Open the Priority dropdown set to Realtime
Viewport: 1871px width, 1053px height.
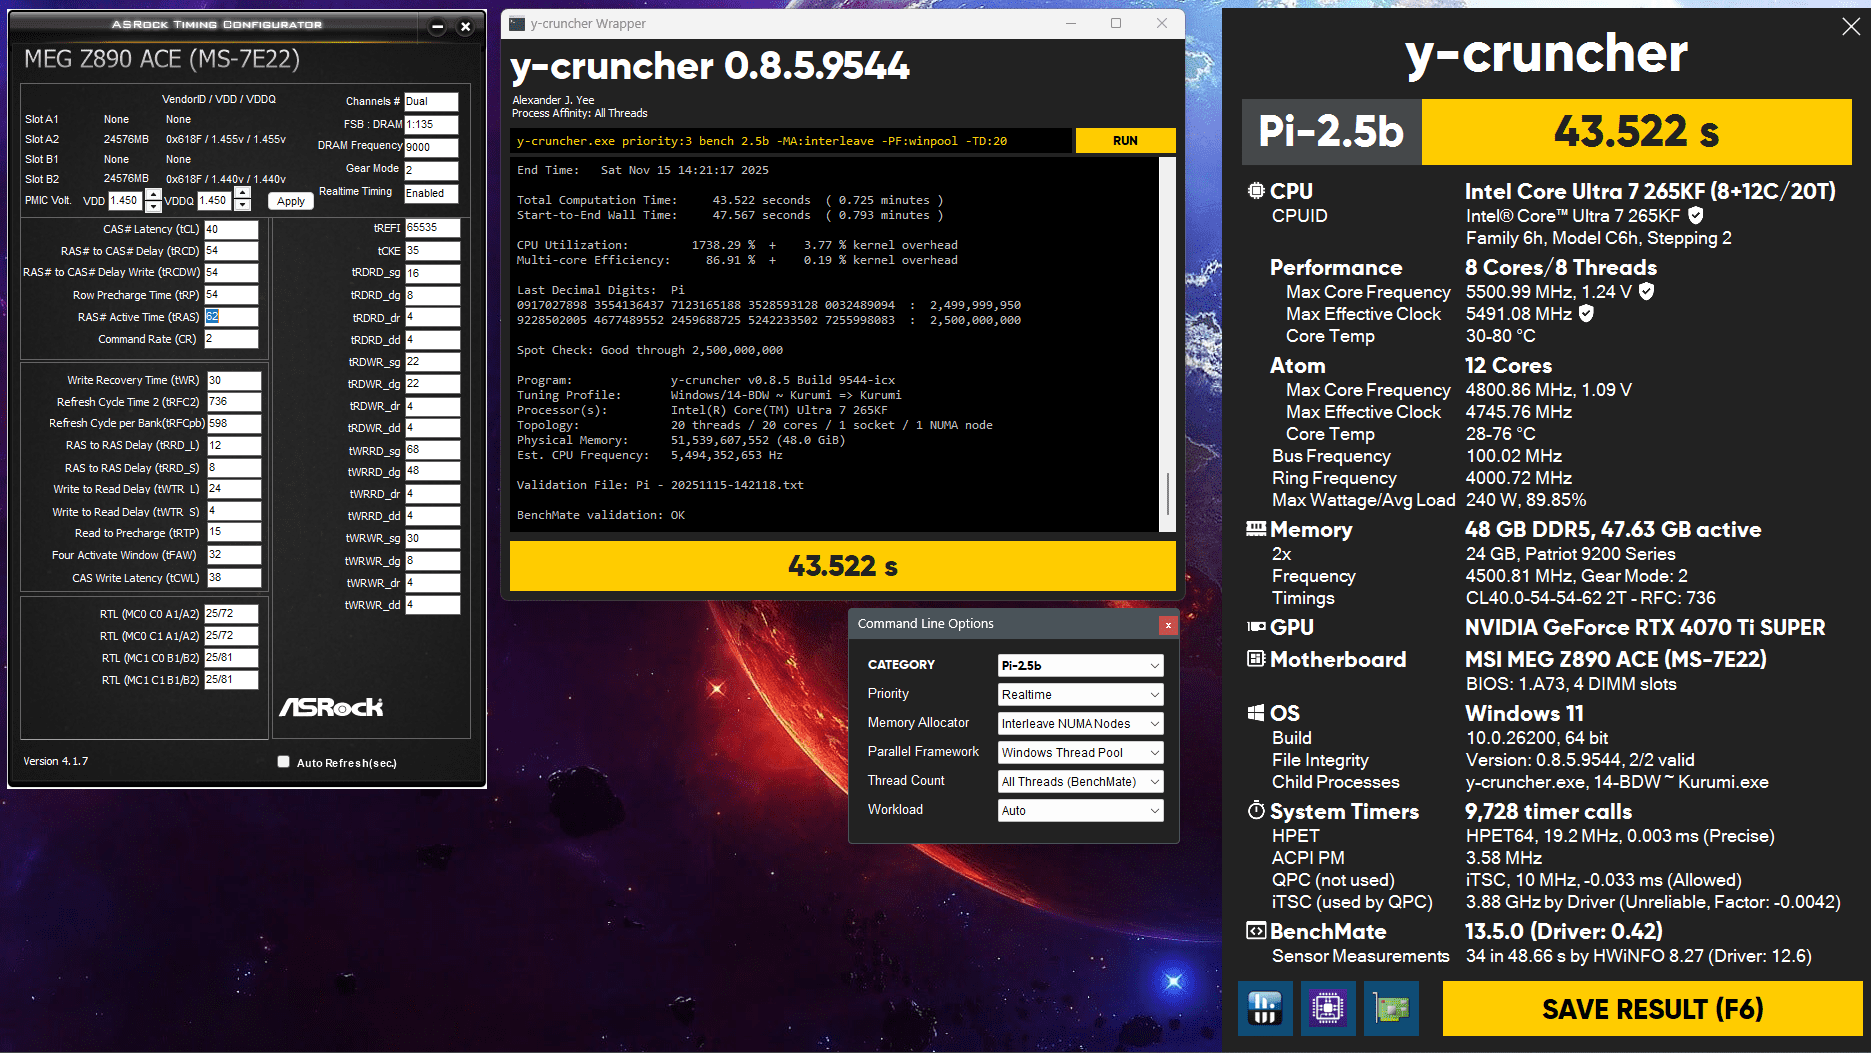(x=1081, y=694)
